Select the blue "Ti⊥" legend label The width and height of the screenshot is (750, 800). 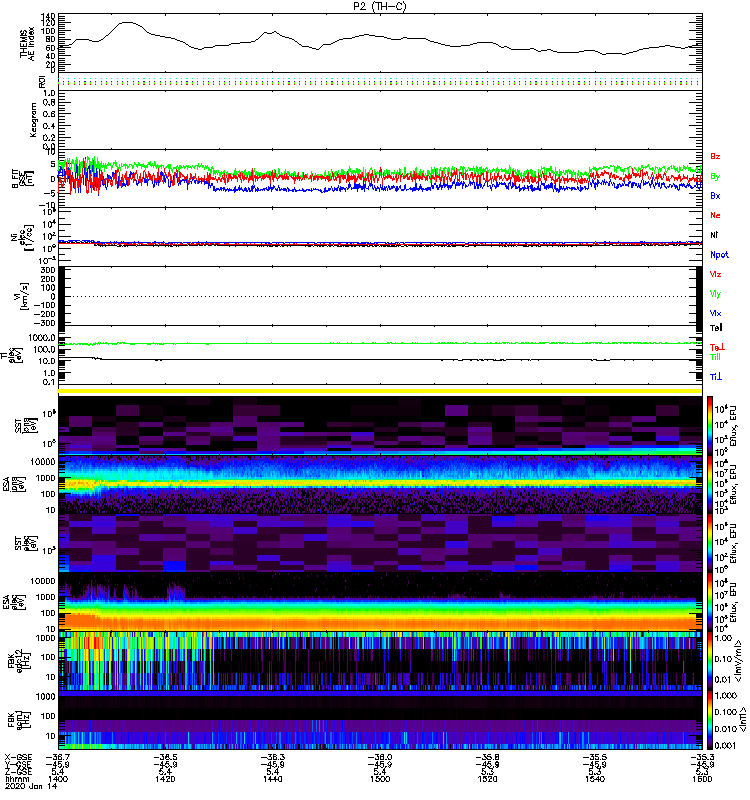(716, 377)
